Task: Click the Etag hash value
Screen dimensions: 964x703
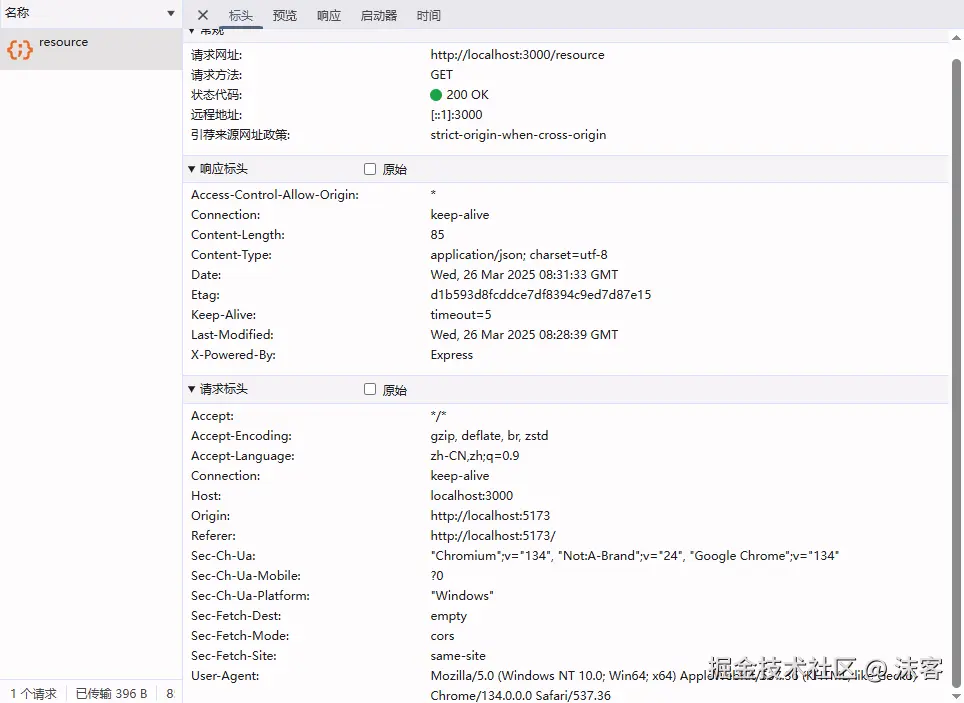Action: point(540,295)
